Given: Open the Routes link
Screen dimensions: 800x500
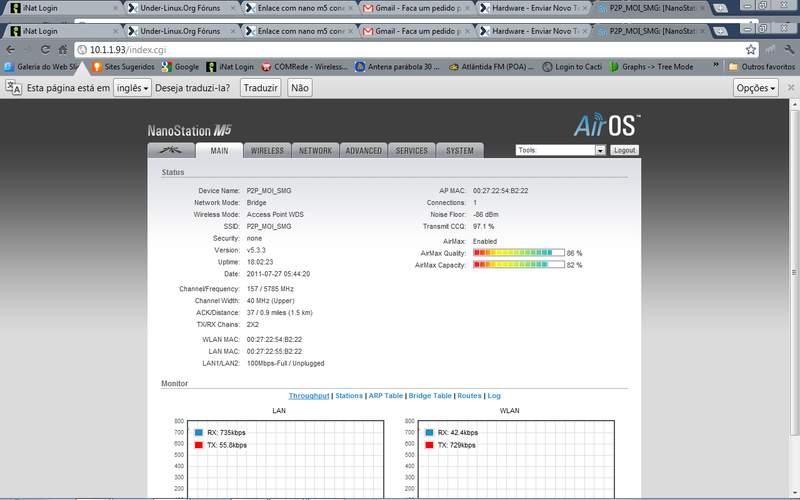Looking at the screenshot, I should tap(469, 396).
